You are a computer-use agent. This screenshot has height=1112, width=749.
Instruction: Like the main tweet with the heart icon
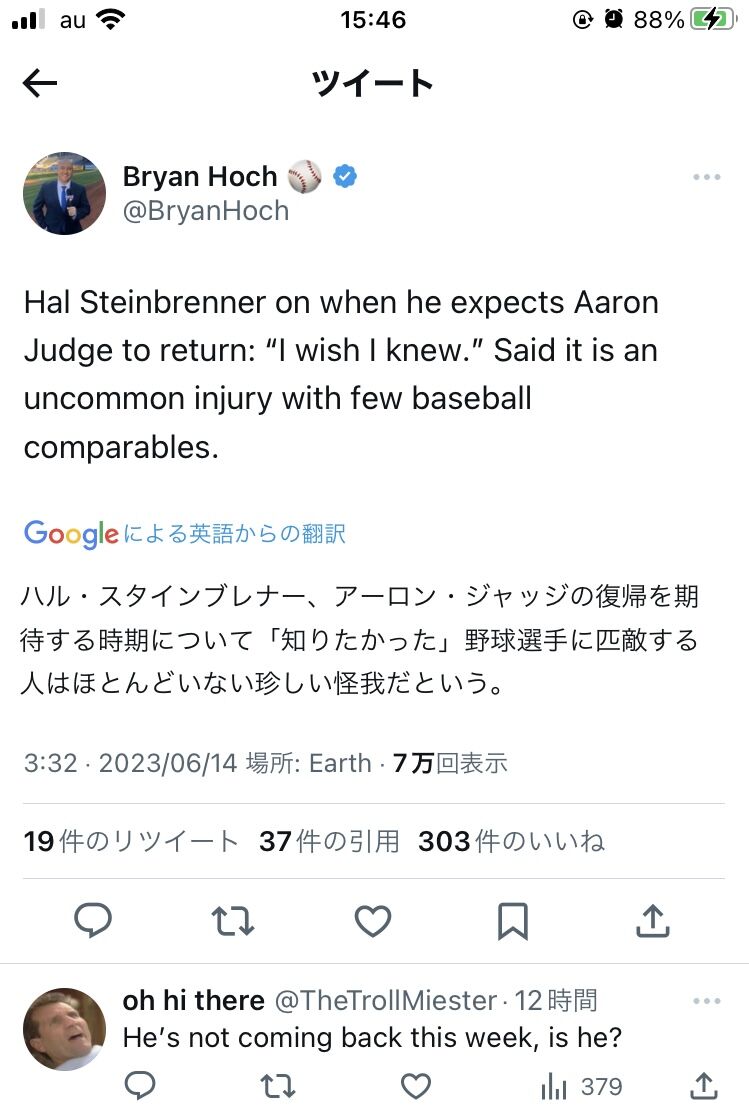(x=372, y=921)
